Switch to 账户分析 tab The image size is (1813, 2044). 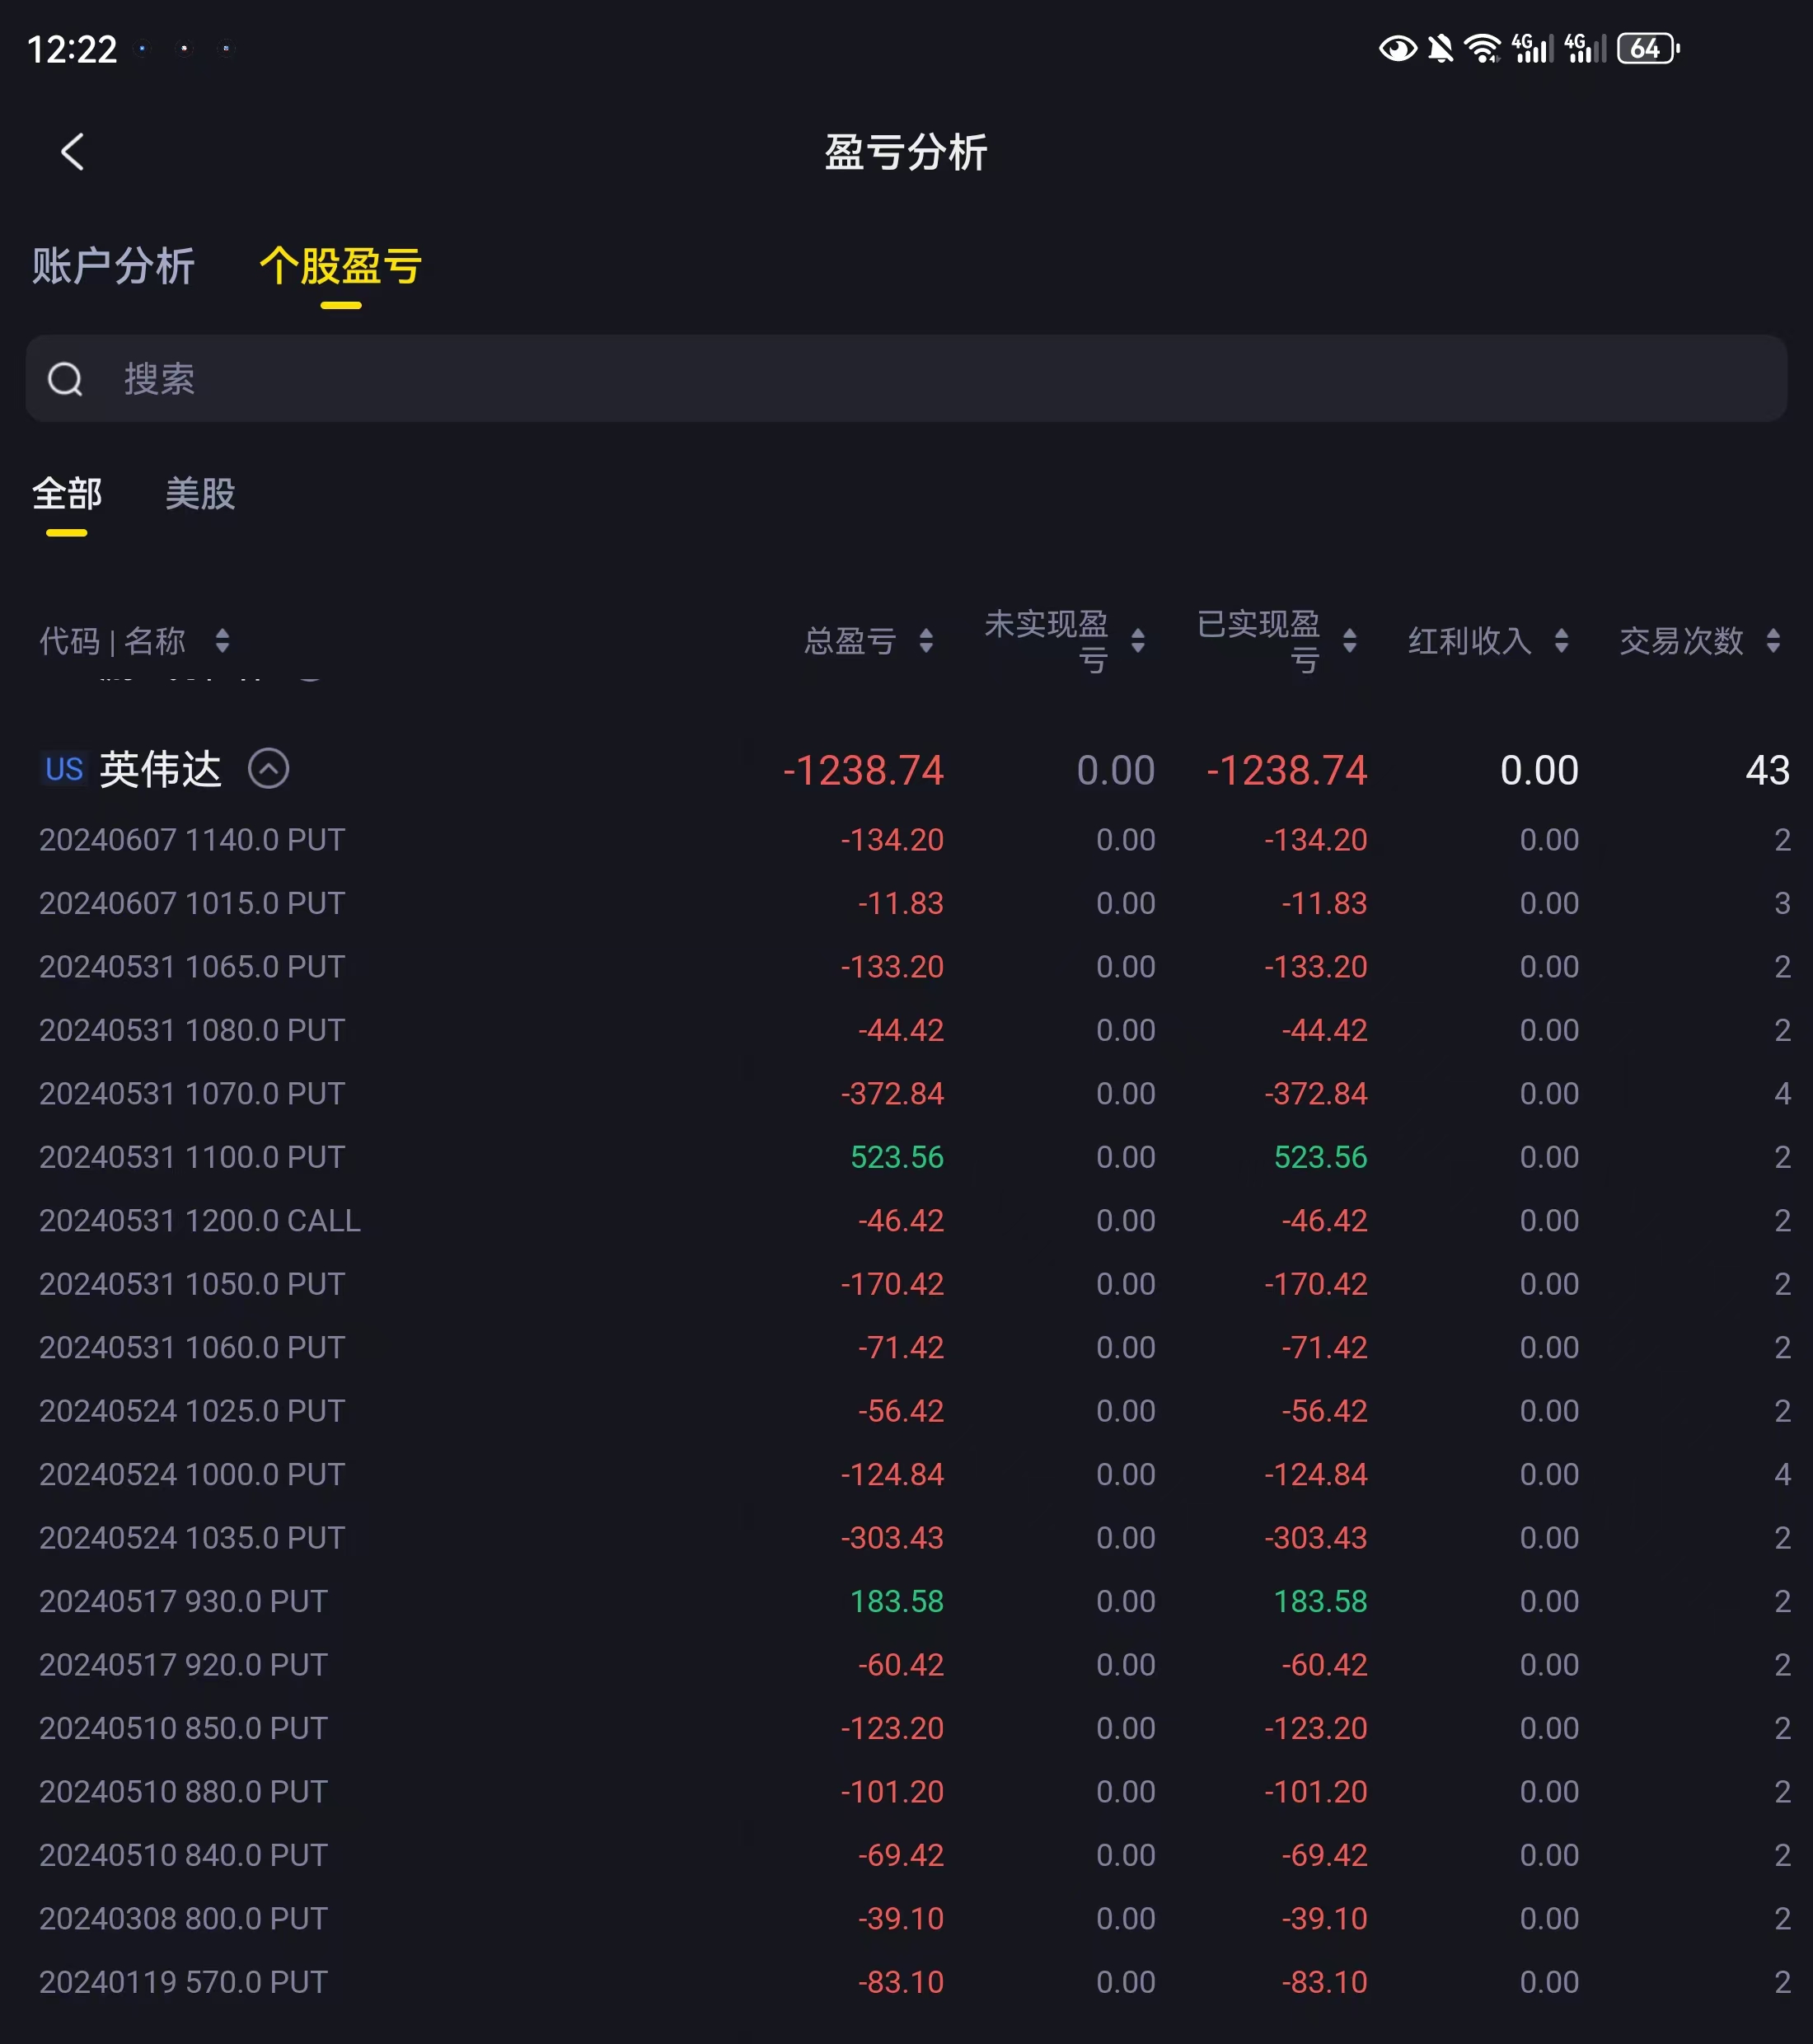tap(113, 267)
